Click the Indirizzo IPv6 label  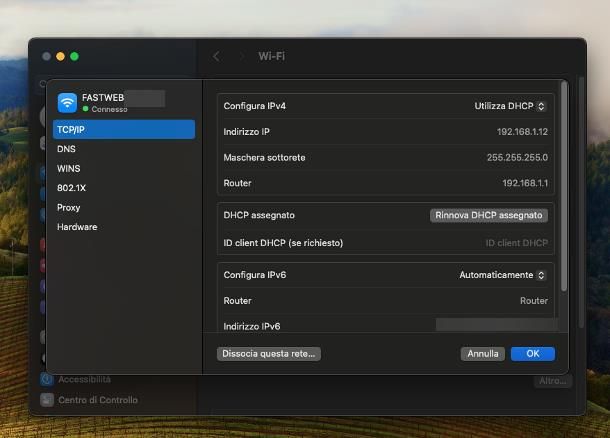pyautogui.click(x=252, y=326)
